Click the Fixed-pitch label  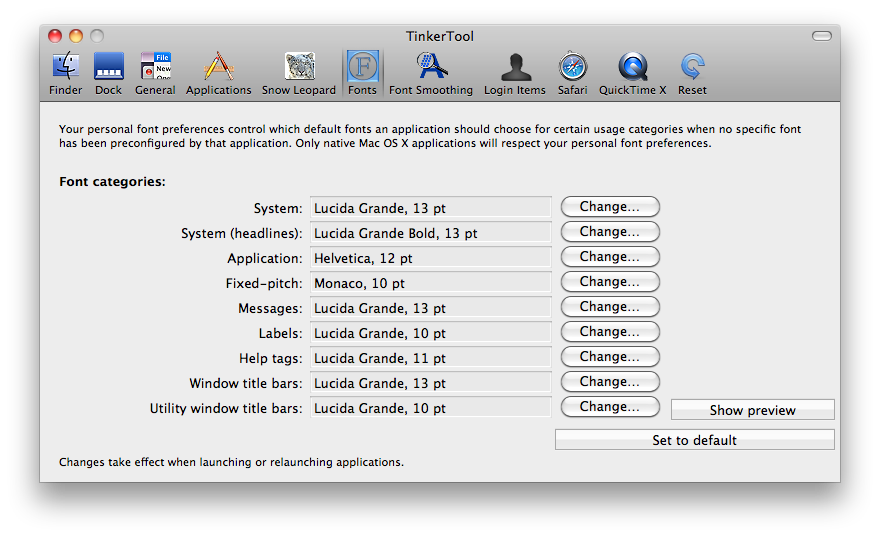(264, 283)
